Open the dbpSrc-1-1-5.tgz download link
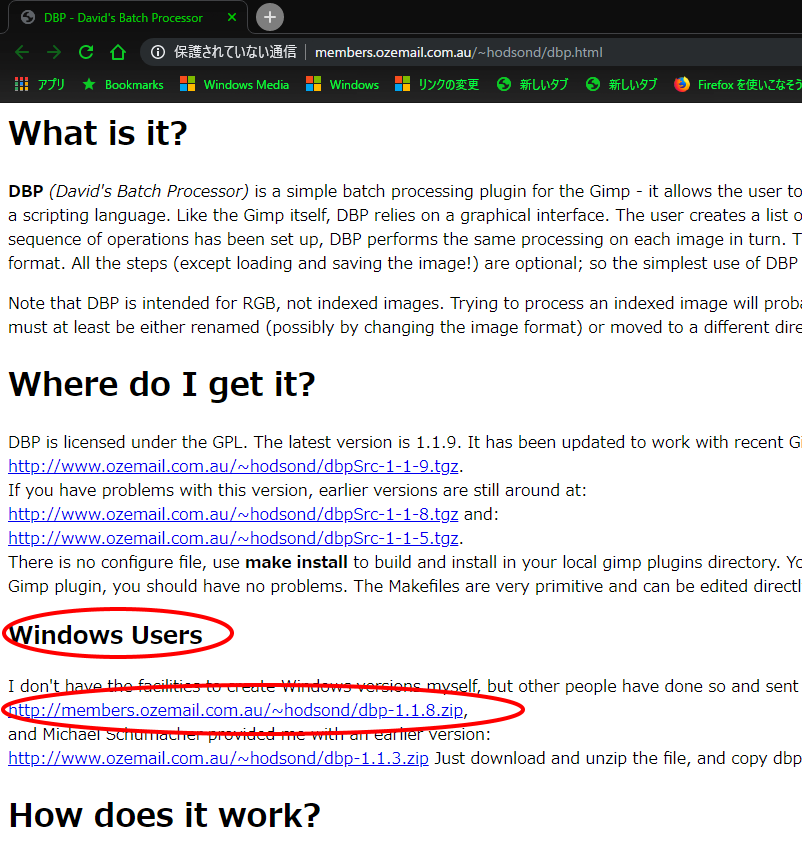 coord(233,538)
